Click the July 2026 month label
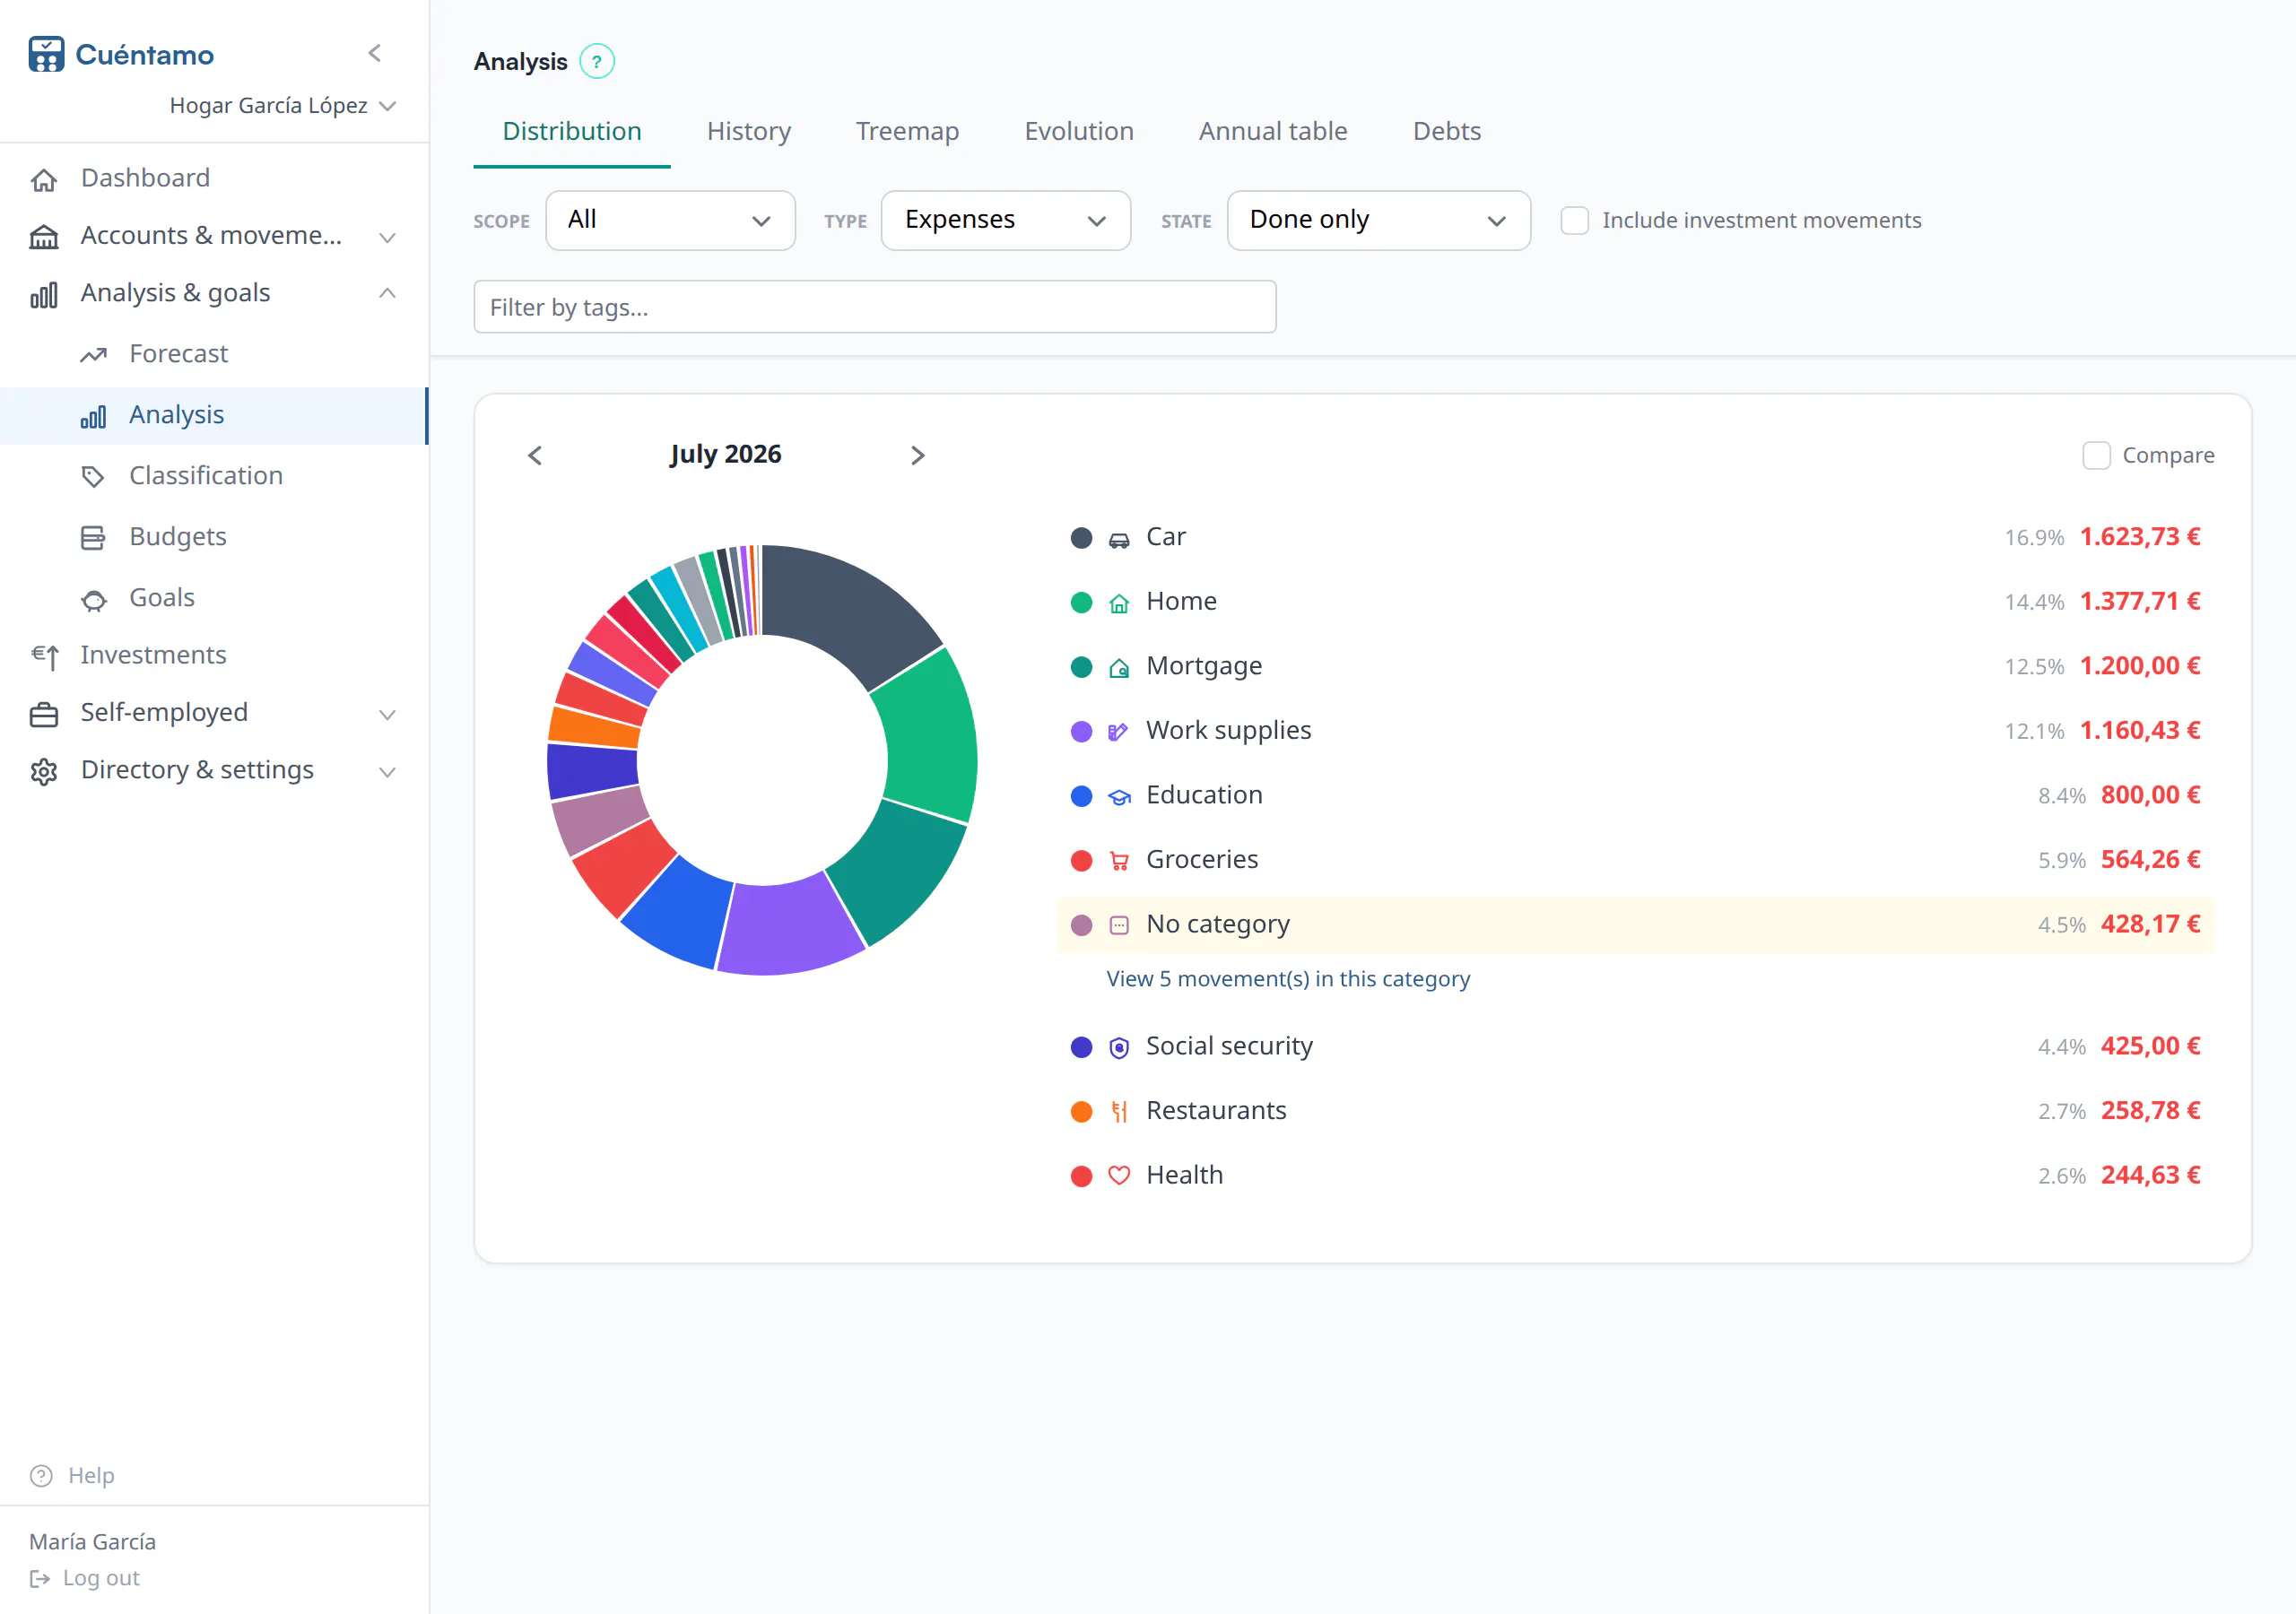 point(725,454)
